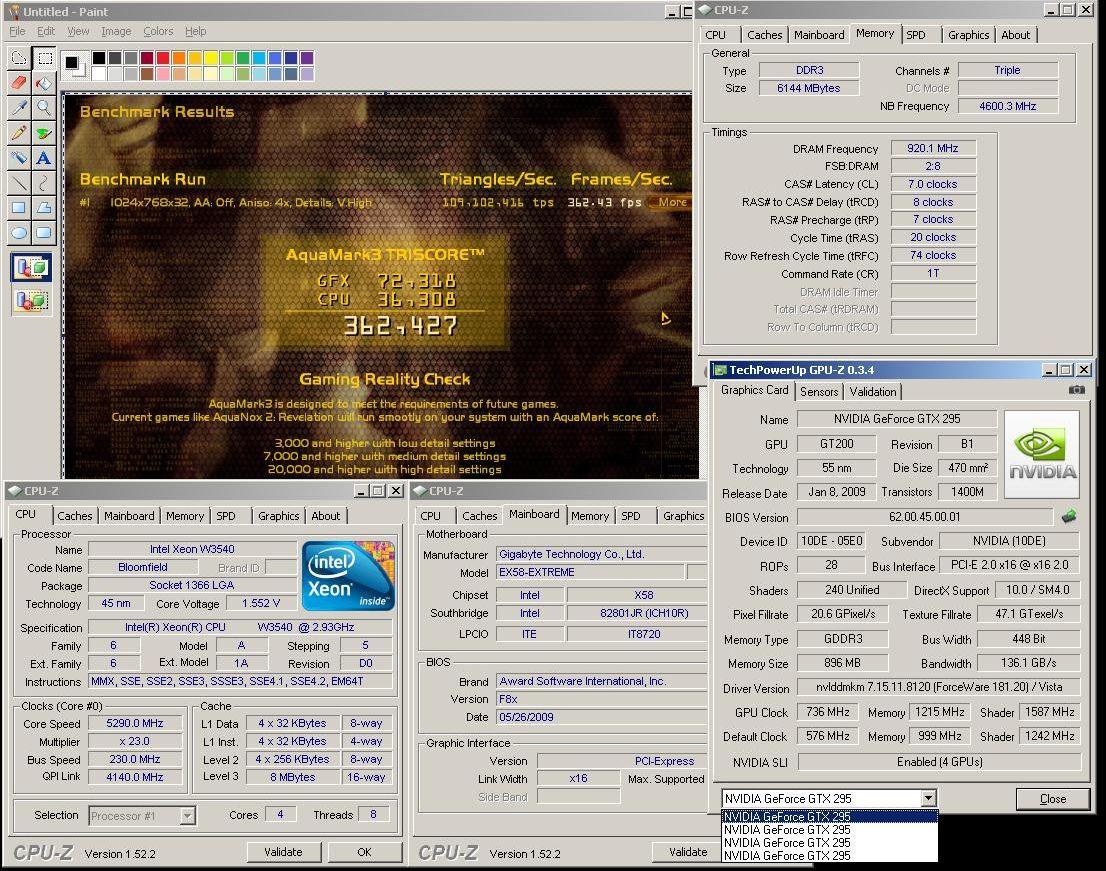Open the graphics card selector dropdown arrow in GPU-Z
1106x871 pixels.
(928, 798)
